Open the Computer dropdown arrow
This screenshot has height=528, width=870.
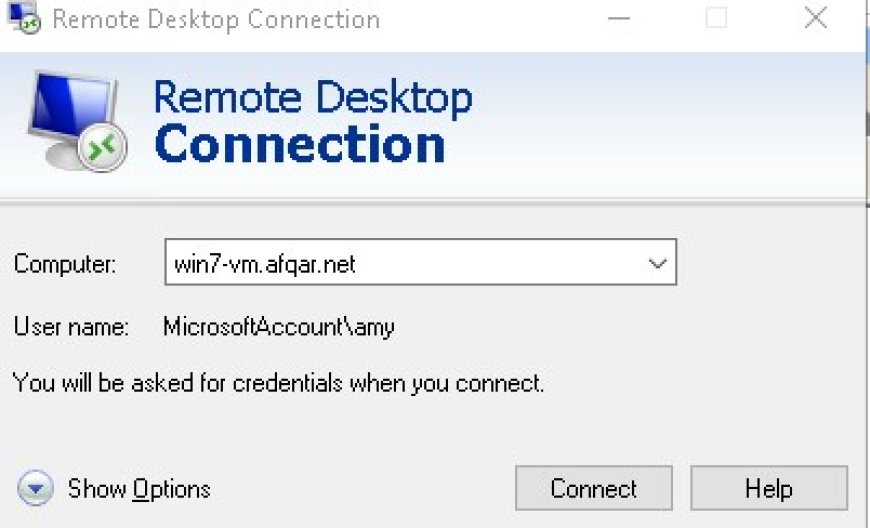pos(657,263)
